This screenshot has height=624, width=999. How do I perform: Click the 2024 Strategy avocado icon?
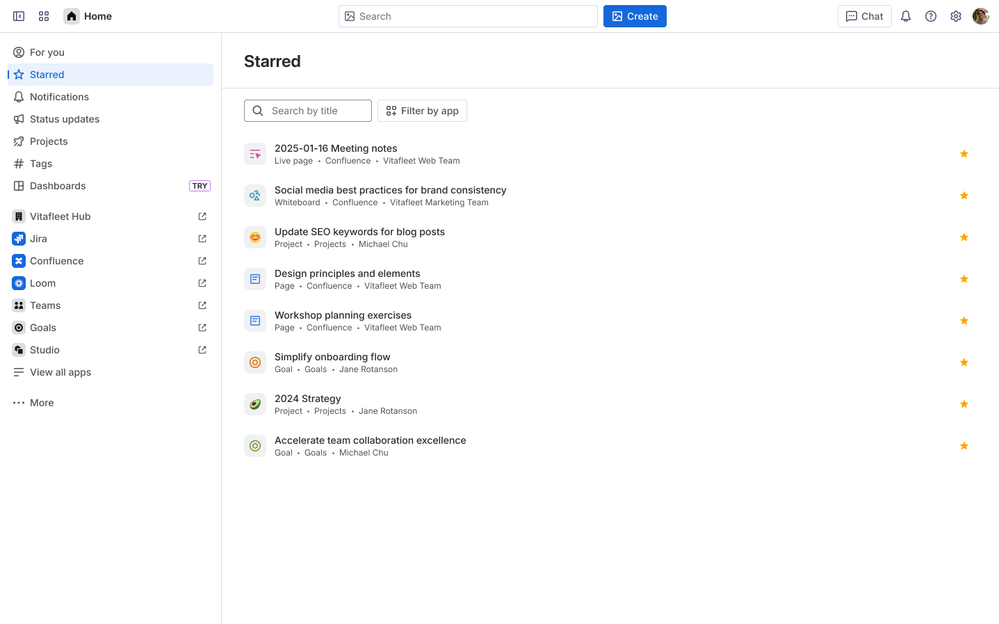coord(255,405)
